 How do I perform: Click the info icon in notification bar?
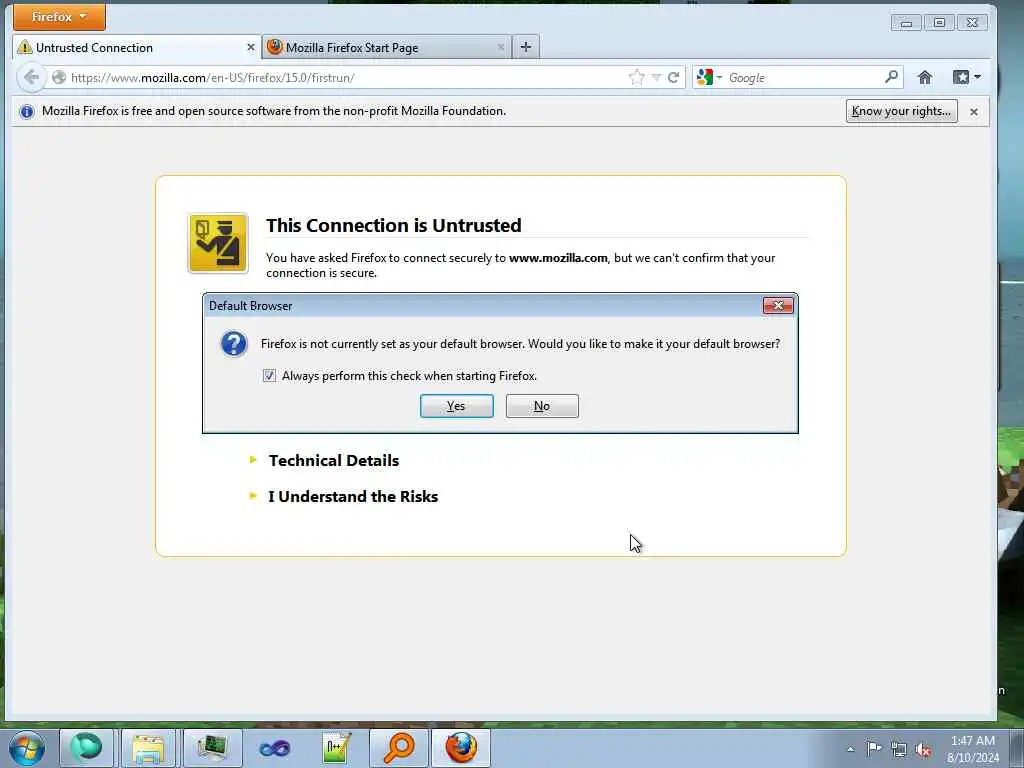[x=27, y=112]
